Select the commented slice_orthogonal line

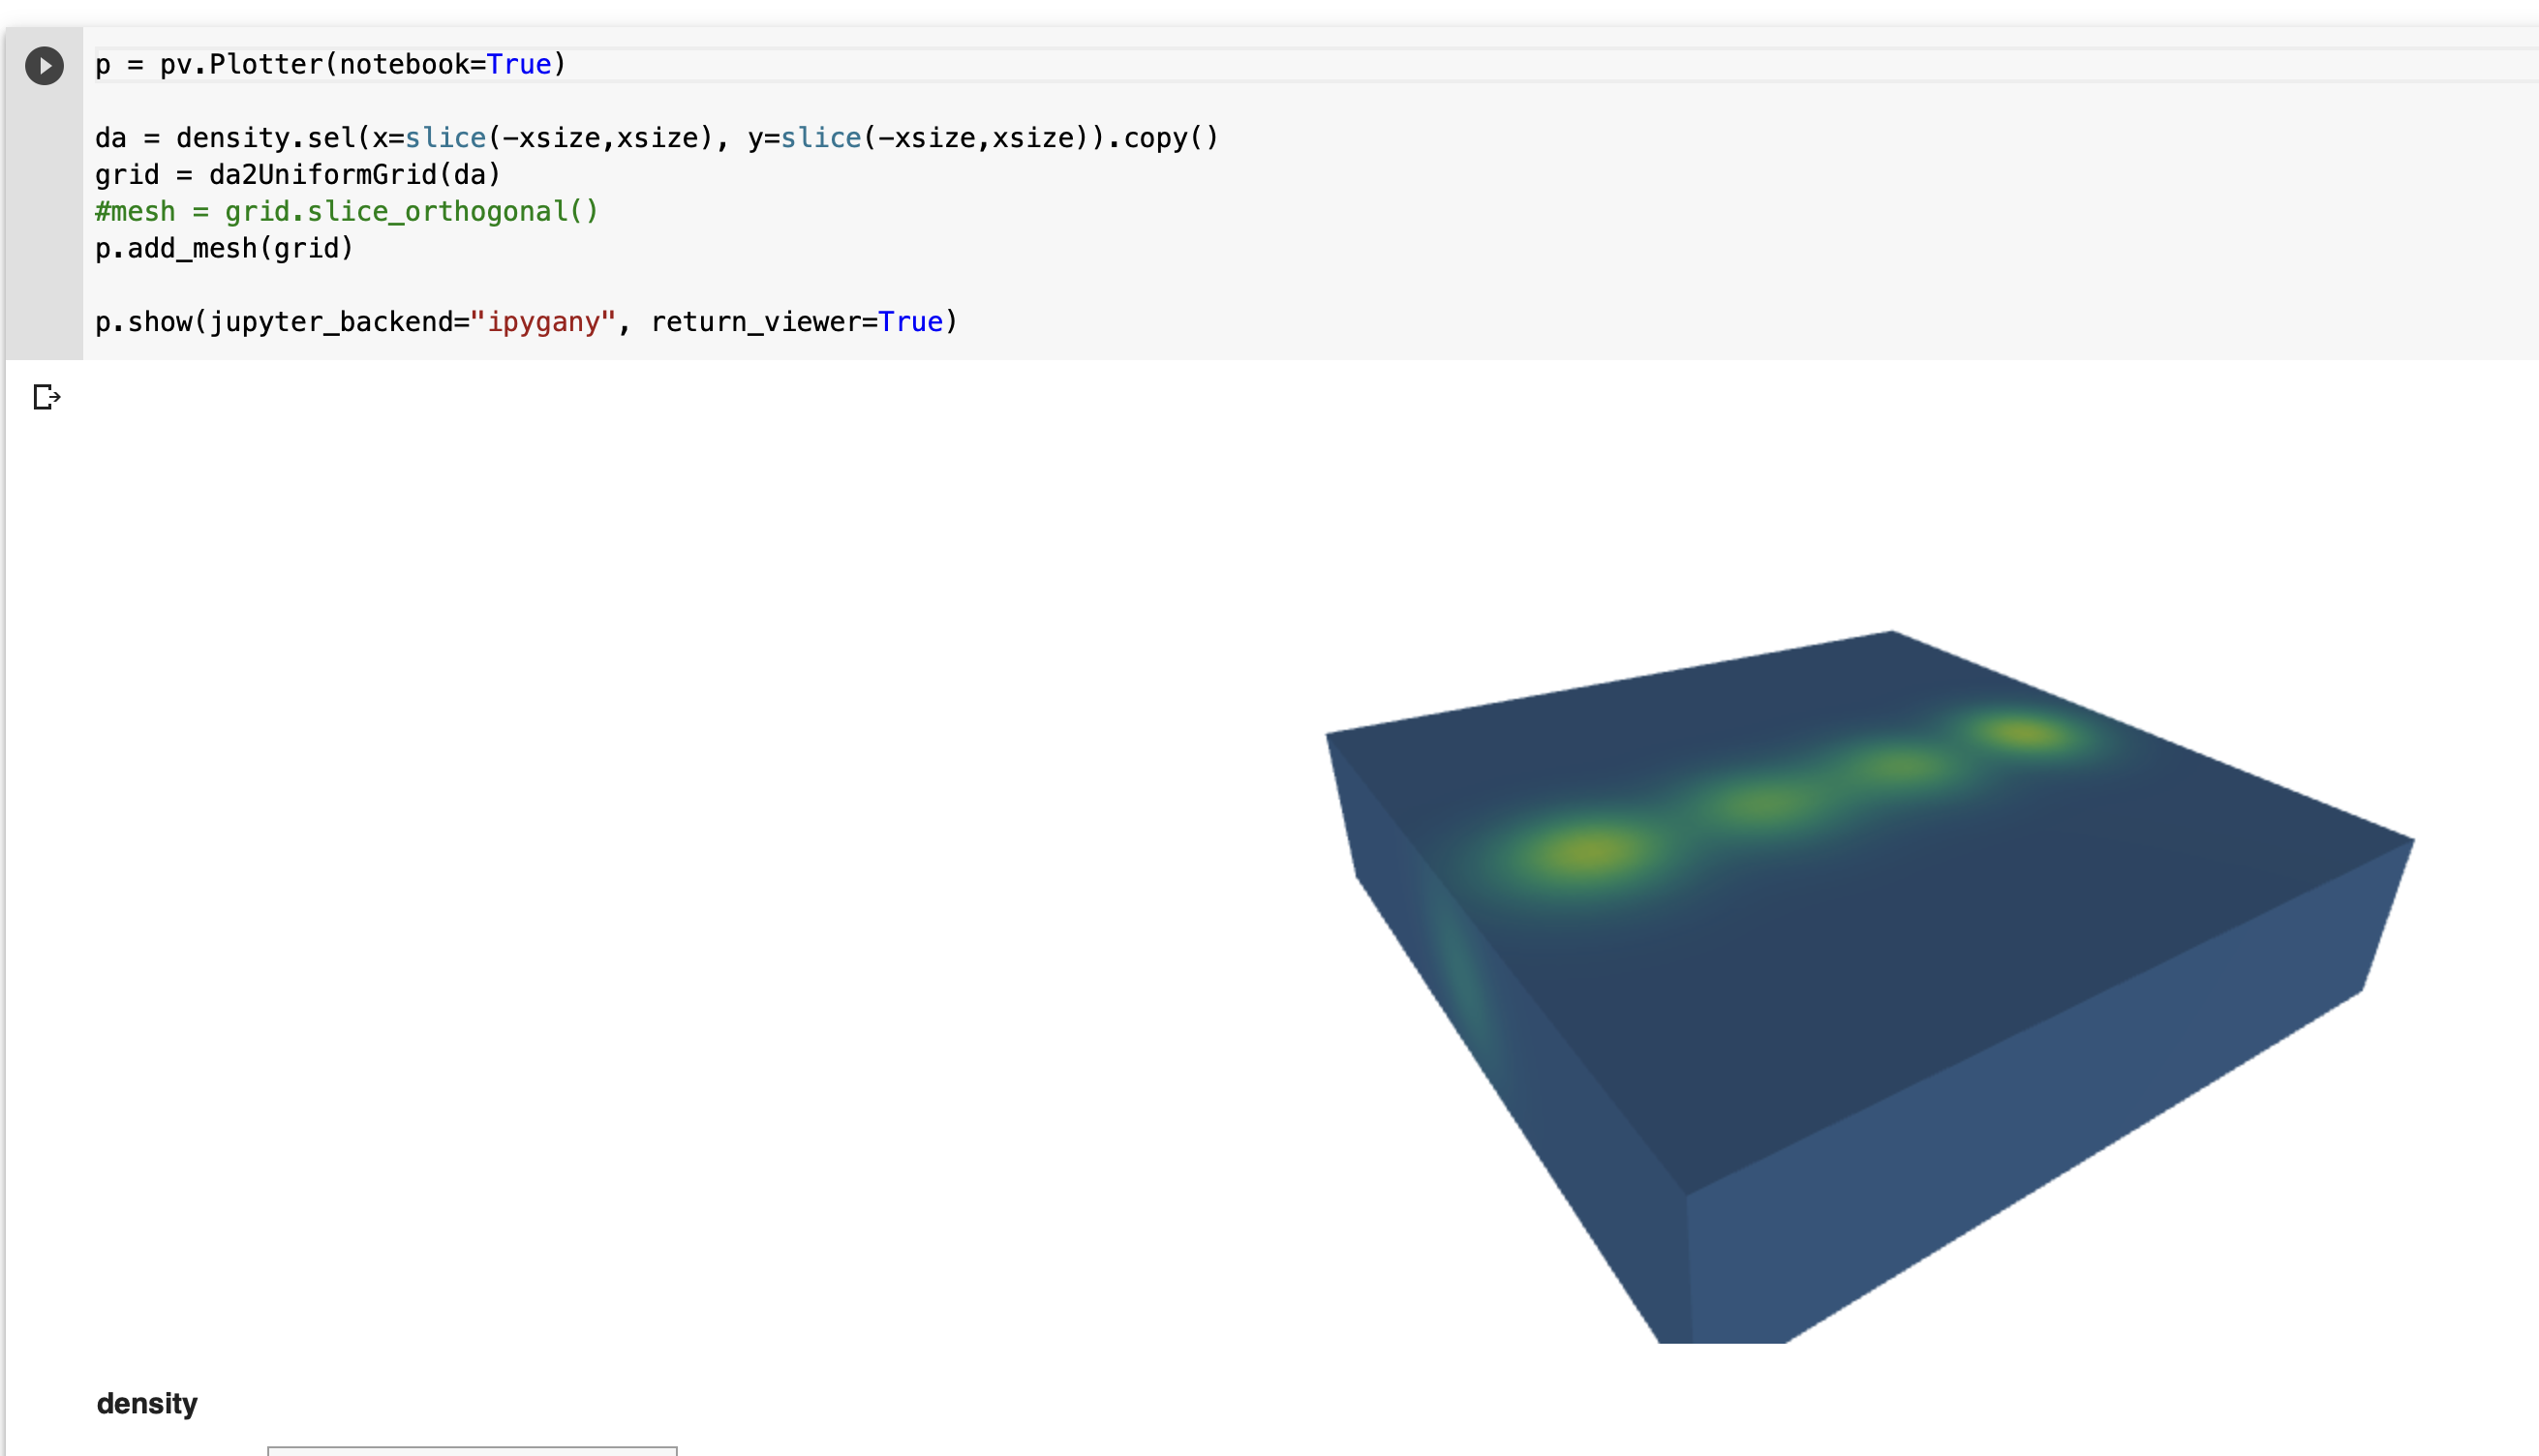345,211
